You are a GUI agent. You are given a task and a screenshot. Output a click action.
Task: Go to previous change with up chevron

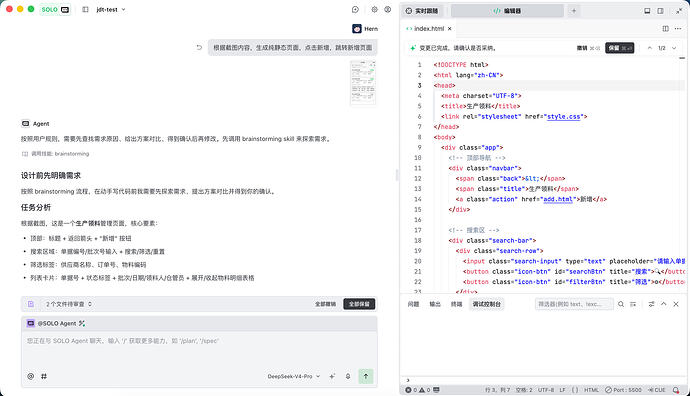(650, 48)
